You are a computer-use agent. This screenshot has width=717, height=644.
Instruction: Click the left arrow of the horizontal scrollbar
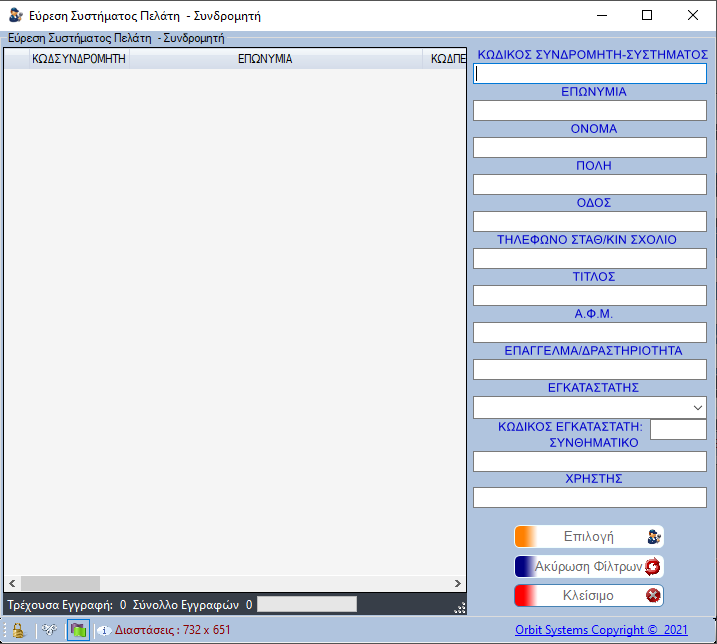[12, 584]
